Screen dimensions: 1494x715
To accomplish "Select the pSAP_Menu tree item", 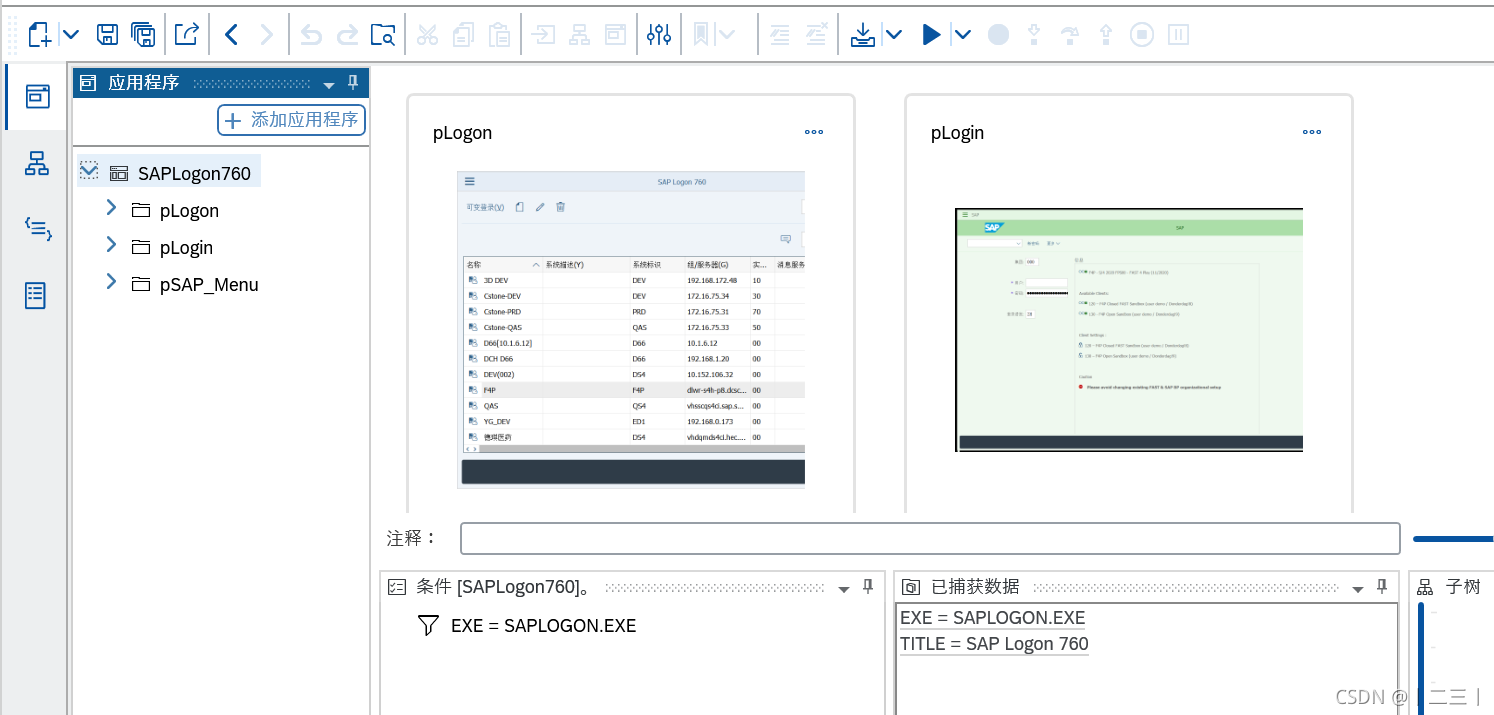I will (x=209, y=285).
